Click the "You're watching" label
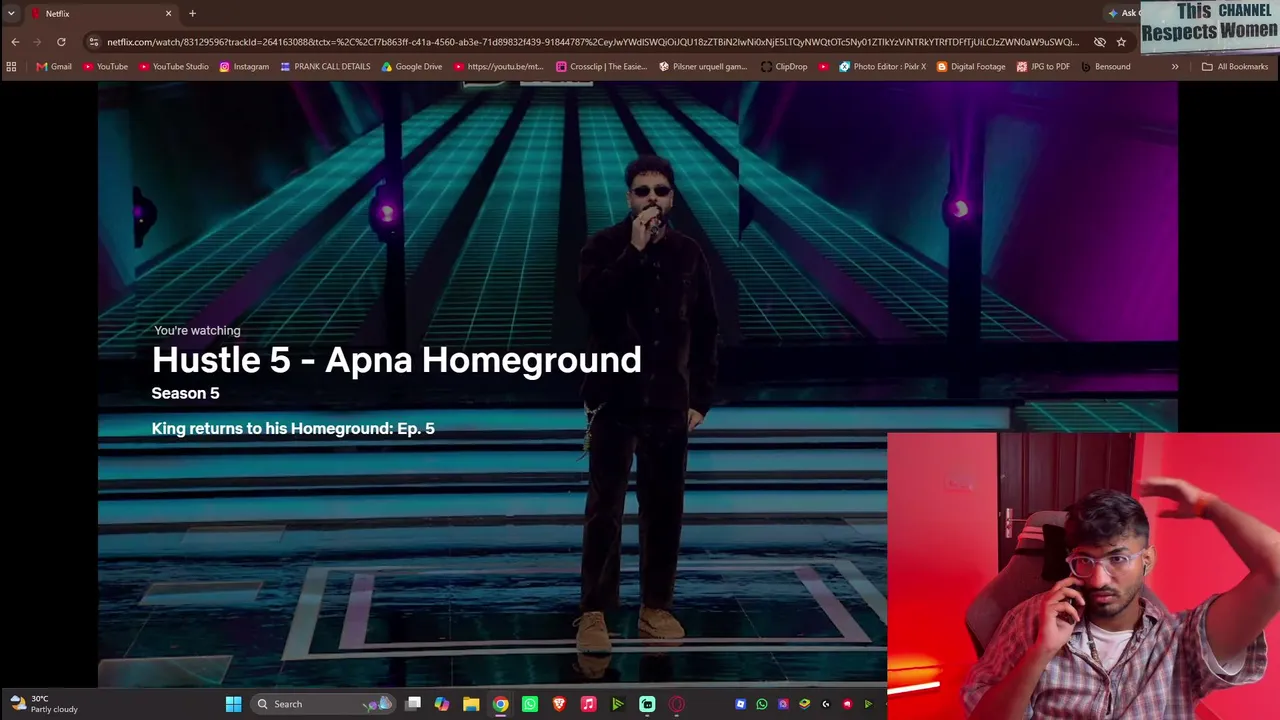 coord(197,330)
